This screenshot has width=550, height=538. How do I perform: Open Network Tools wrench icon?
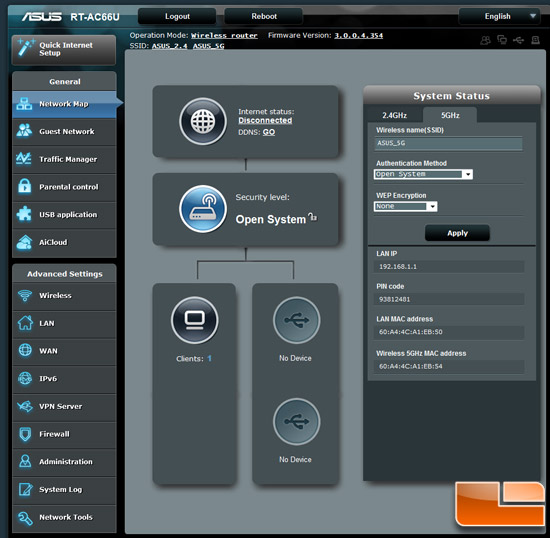pos(25,518)
